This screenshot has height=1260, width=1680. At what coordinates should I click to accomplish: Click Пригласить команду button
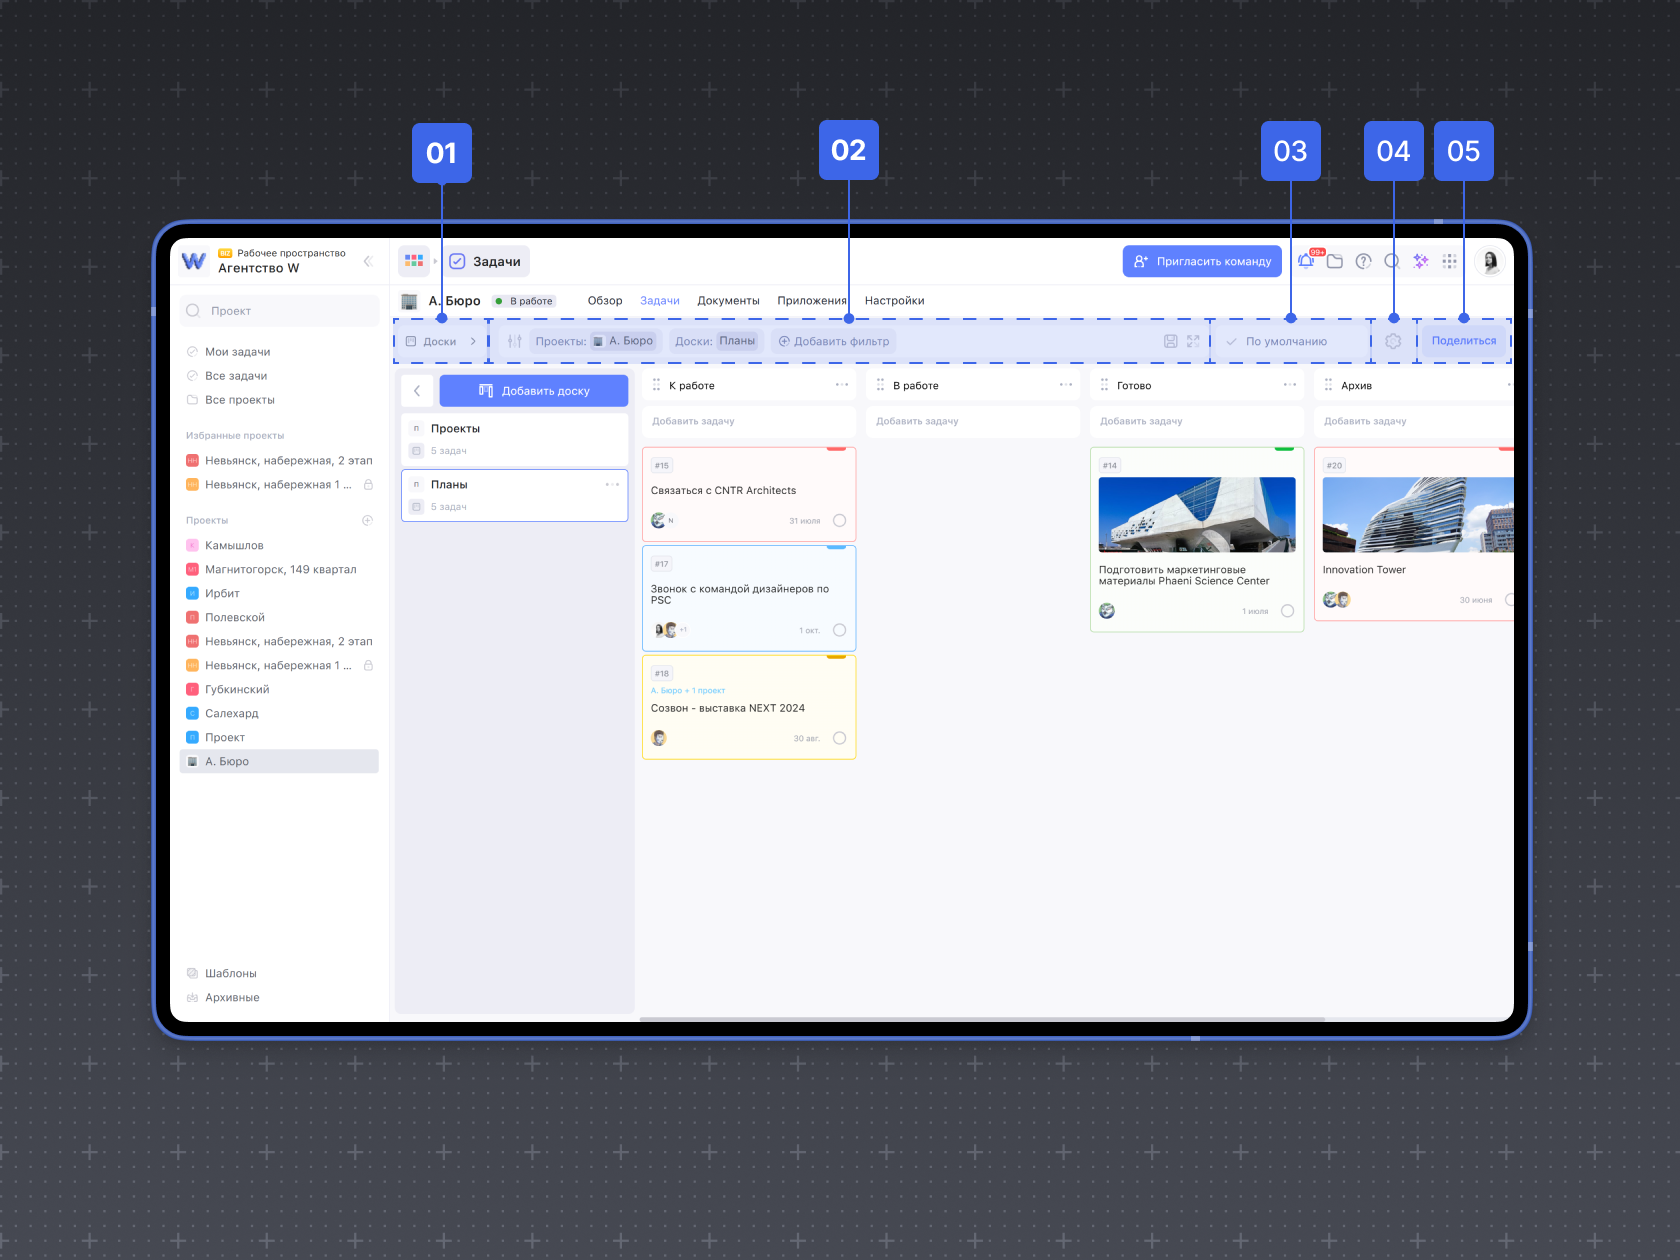pyautogui.click(x=1202, y=261)
